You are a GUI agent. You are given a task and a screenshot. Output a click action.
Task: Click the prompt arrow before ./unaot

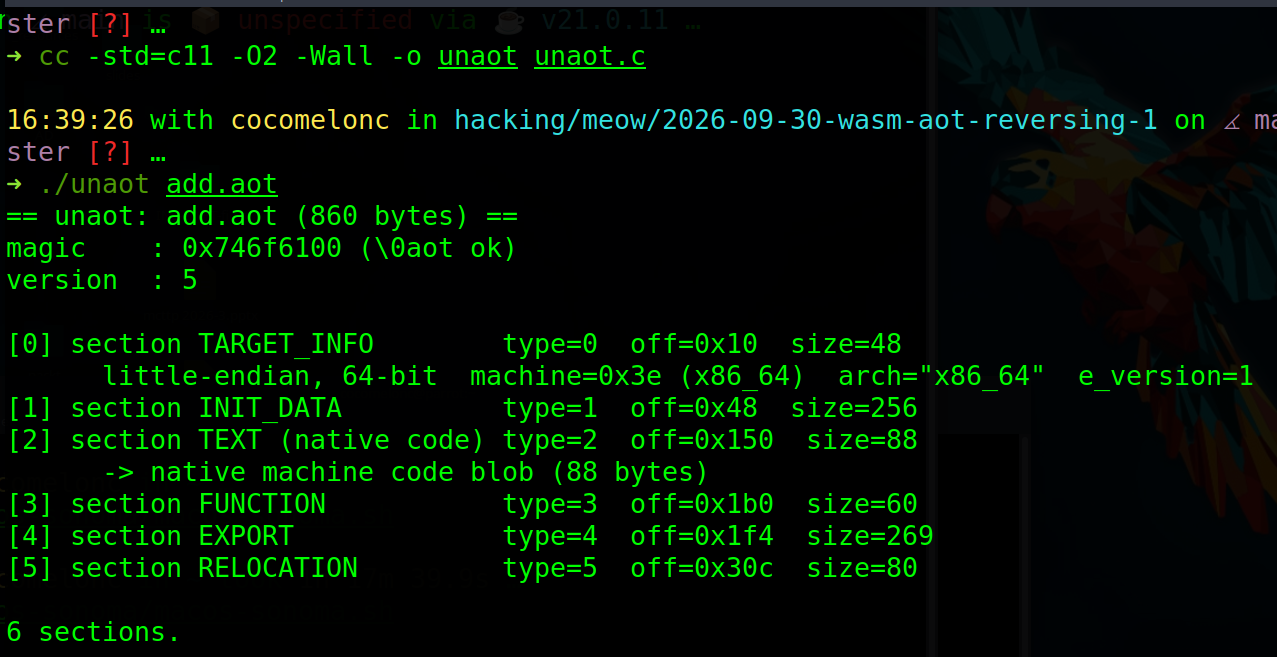tap(14, 185)
